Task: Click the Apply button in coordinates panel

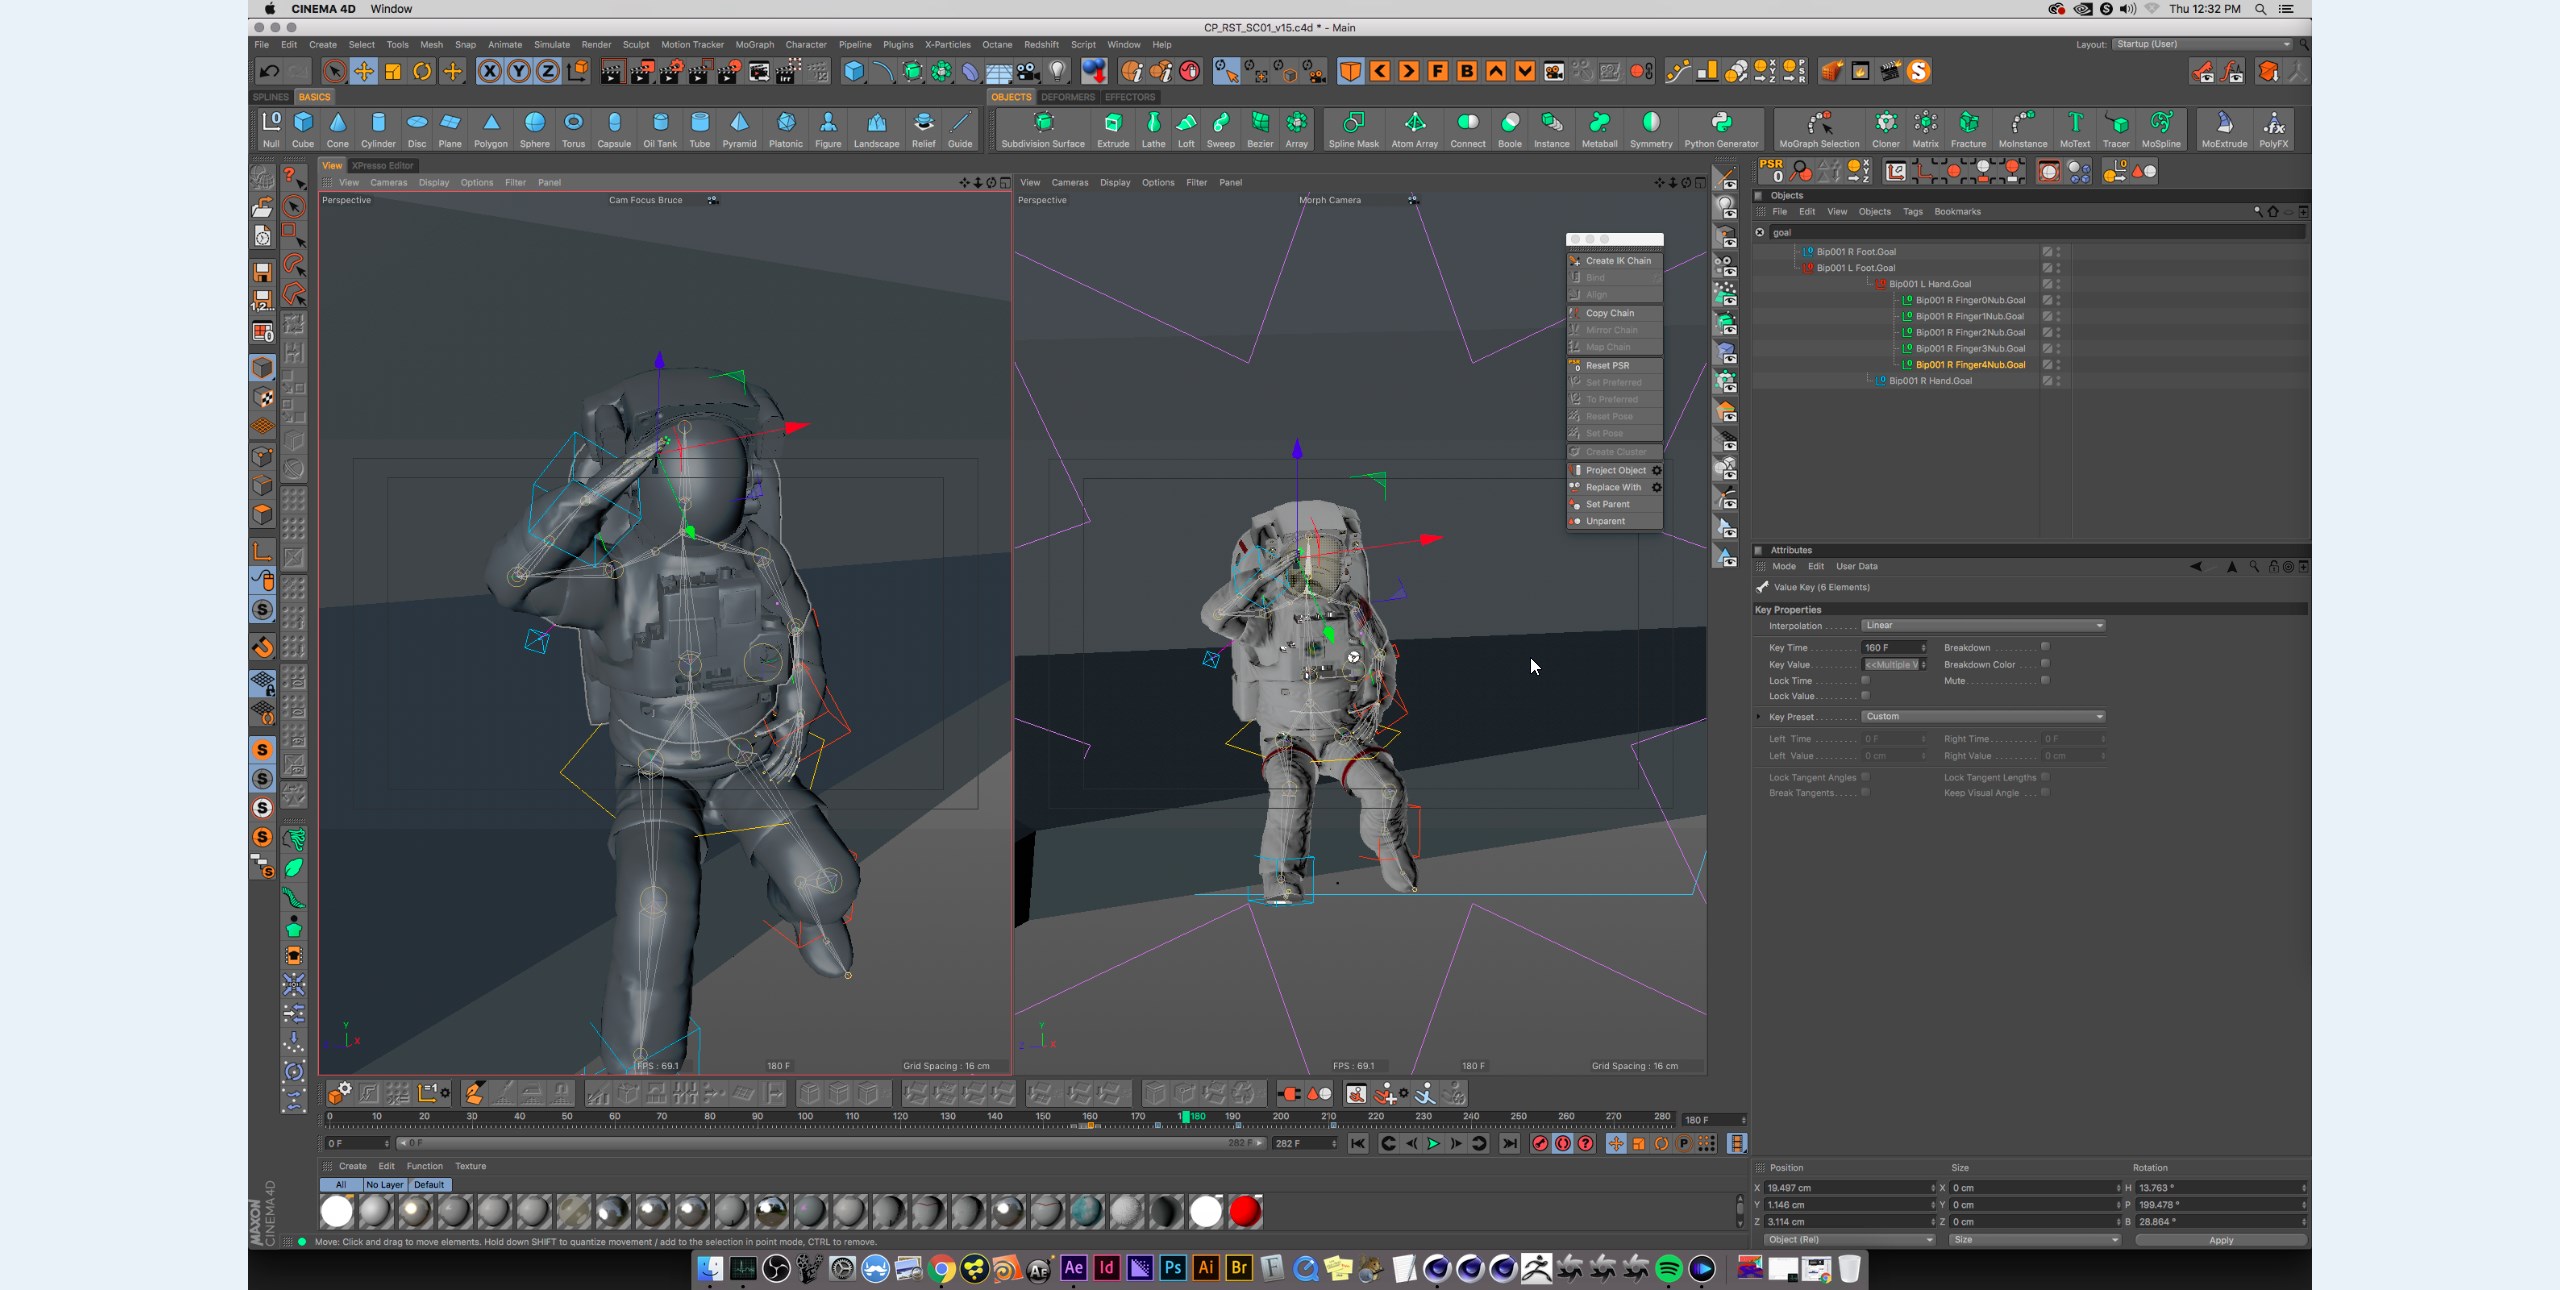Action: (x=2220, y=1240)
